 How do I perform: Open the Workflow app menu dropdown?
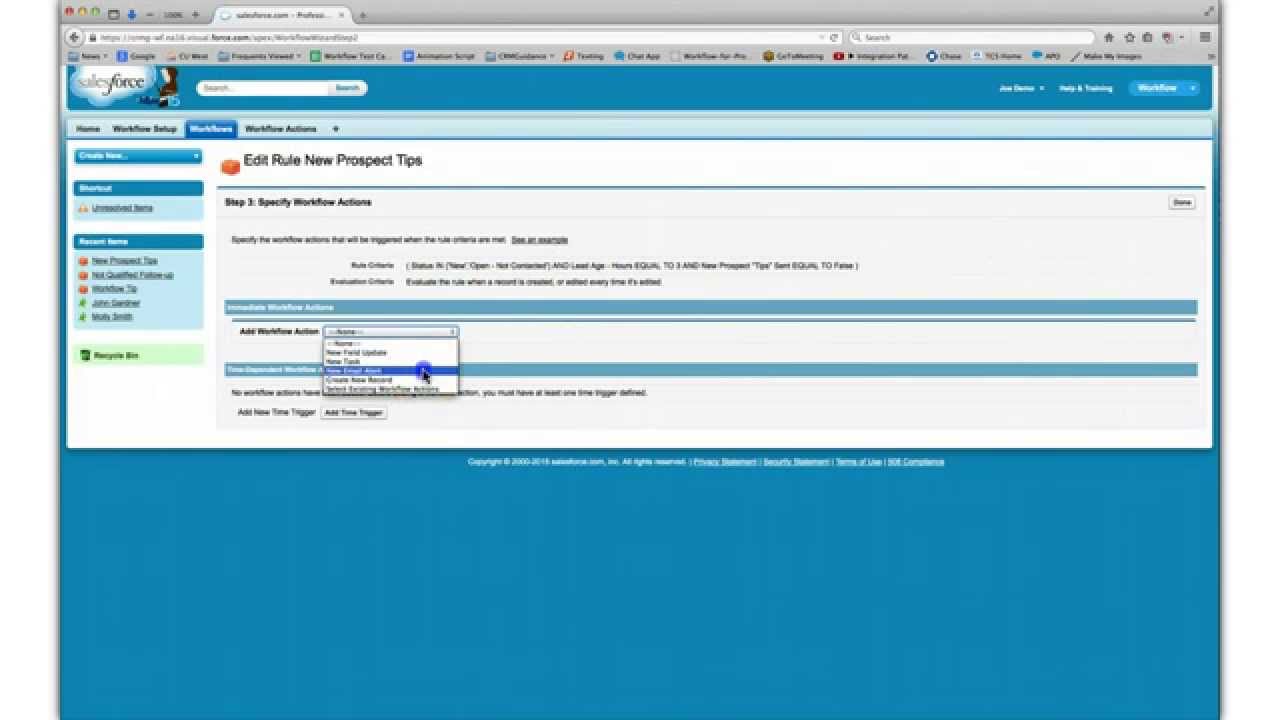point(1164,88)
